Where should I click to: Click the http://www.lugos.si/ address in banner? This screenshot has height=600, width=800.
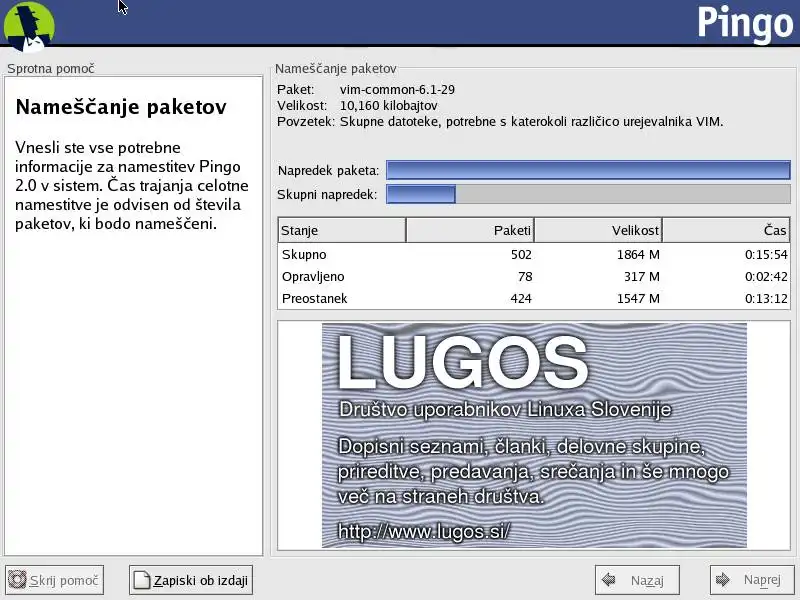[x=424, y=532]
